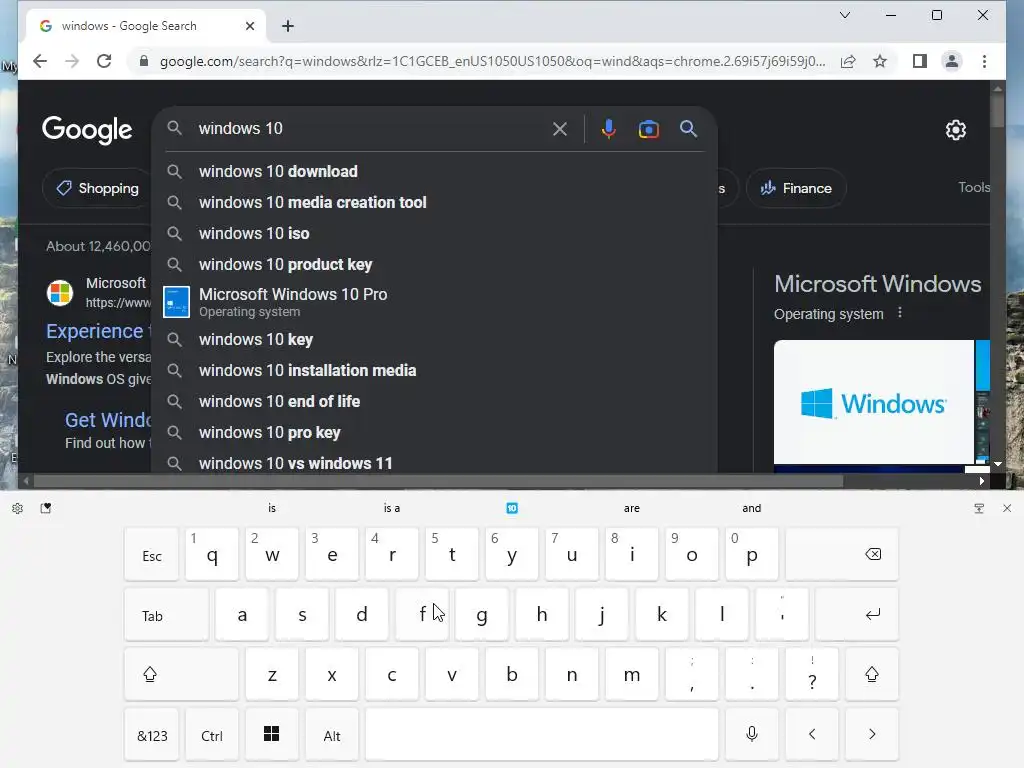Search by image camera icon
Viewport: 1024px width, 768px height.
(x=648, y=129)
